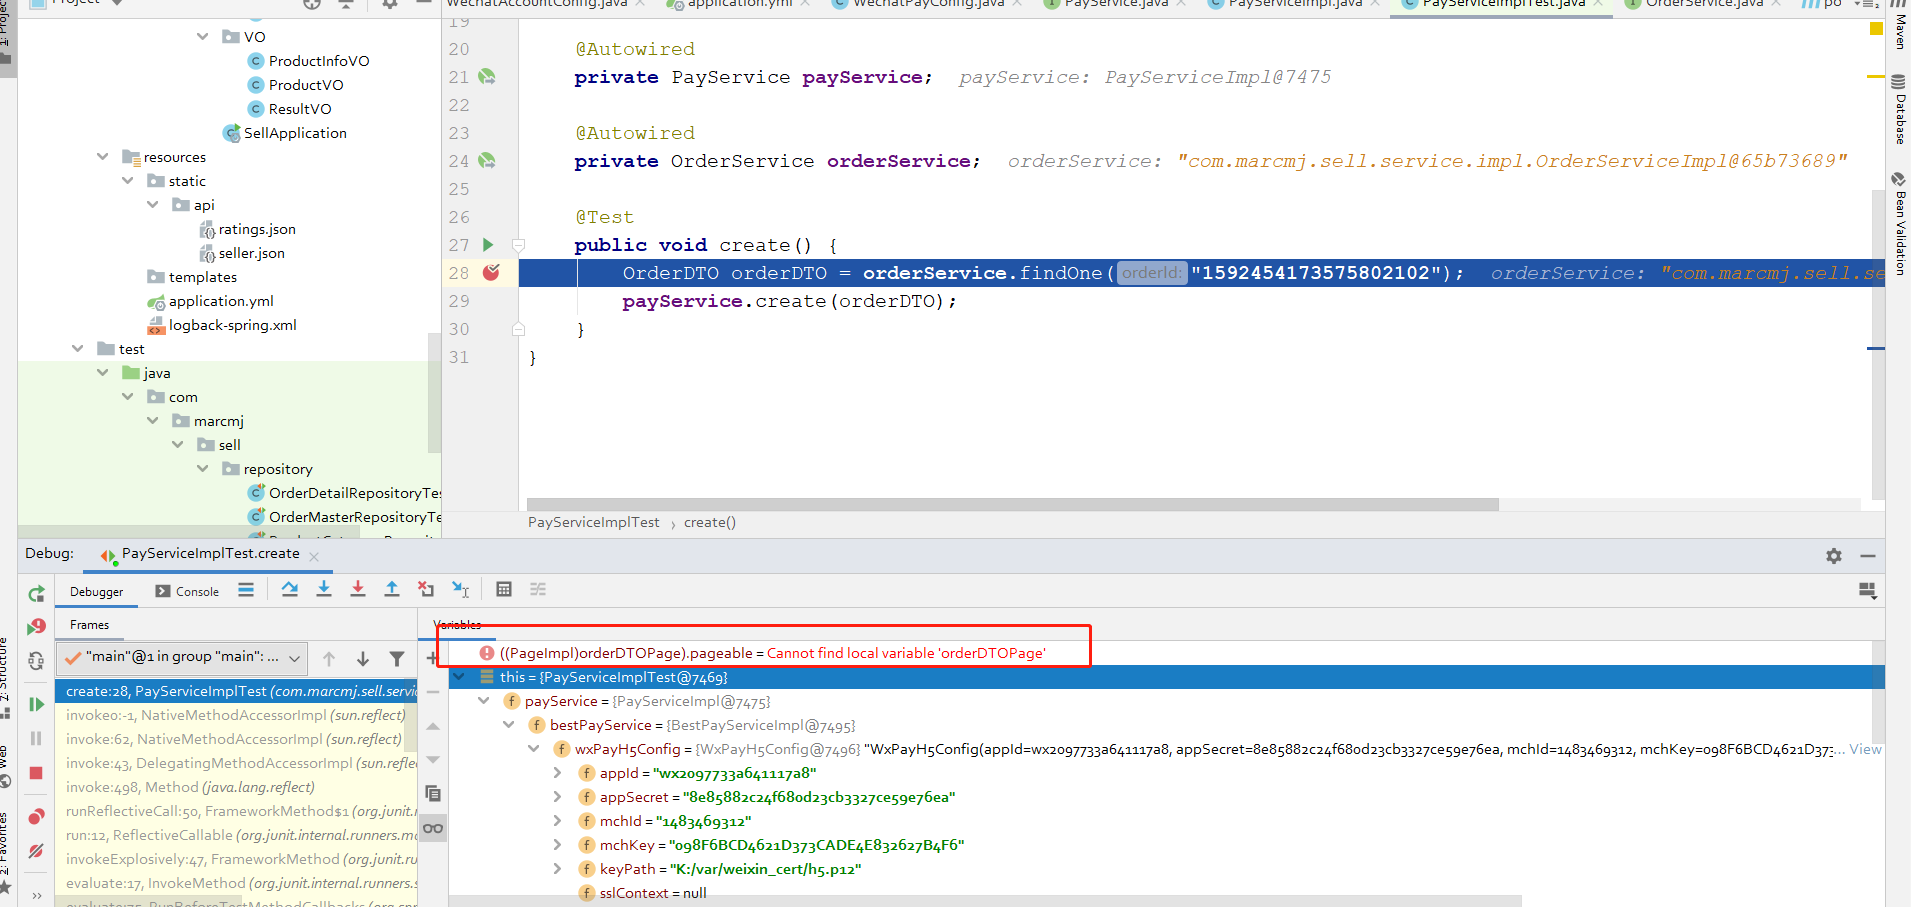This screenshot has height=907, width=1911.
Task: Select next frame with down arrow
Action: 363,659
